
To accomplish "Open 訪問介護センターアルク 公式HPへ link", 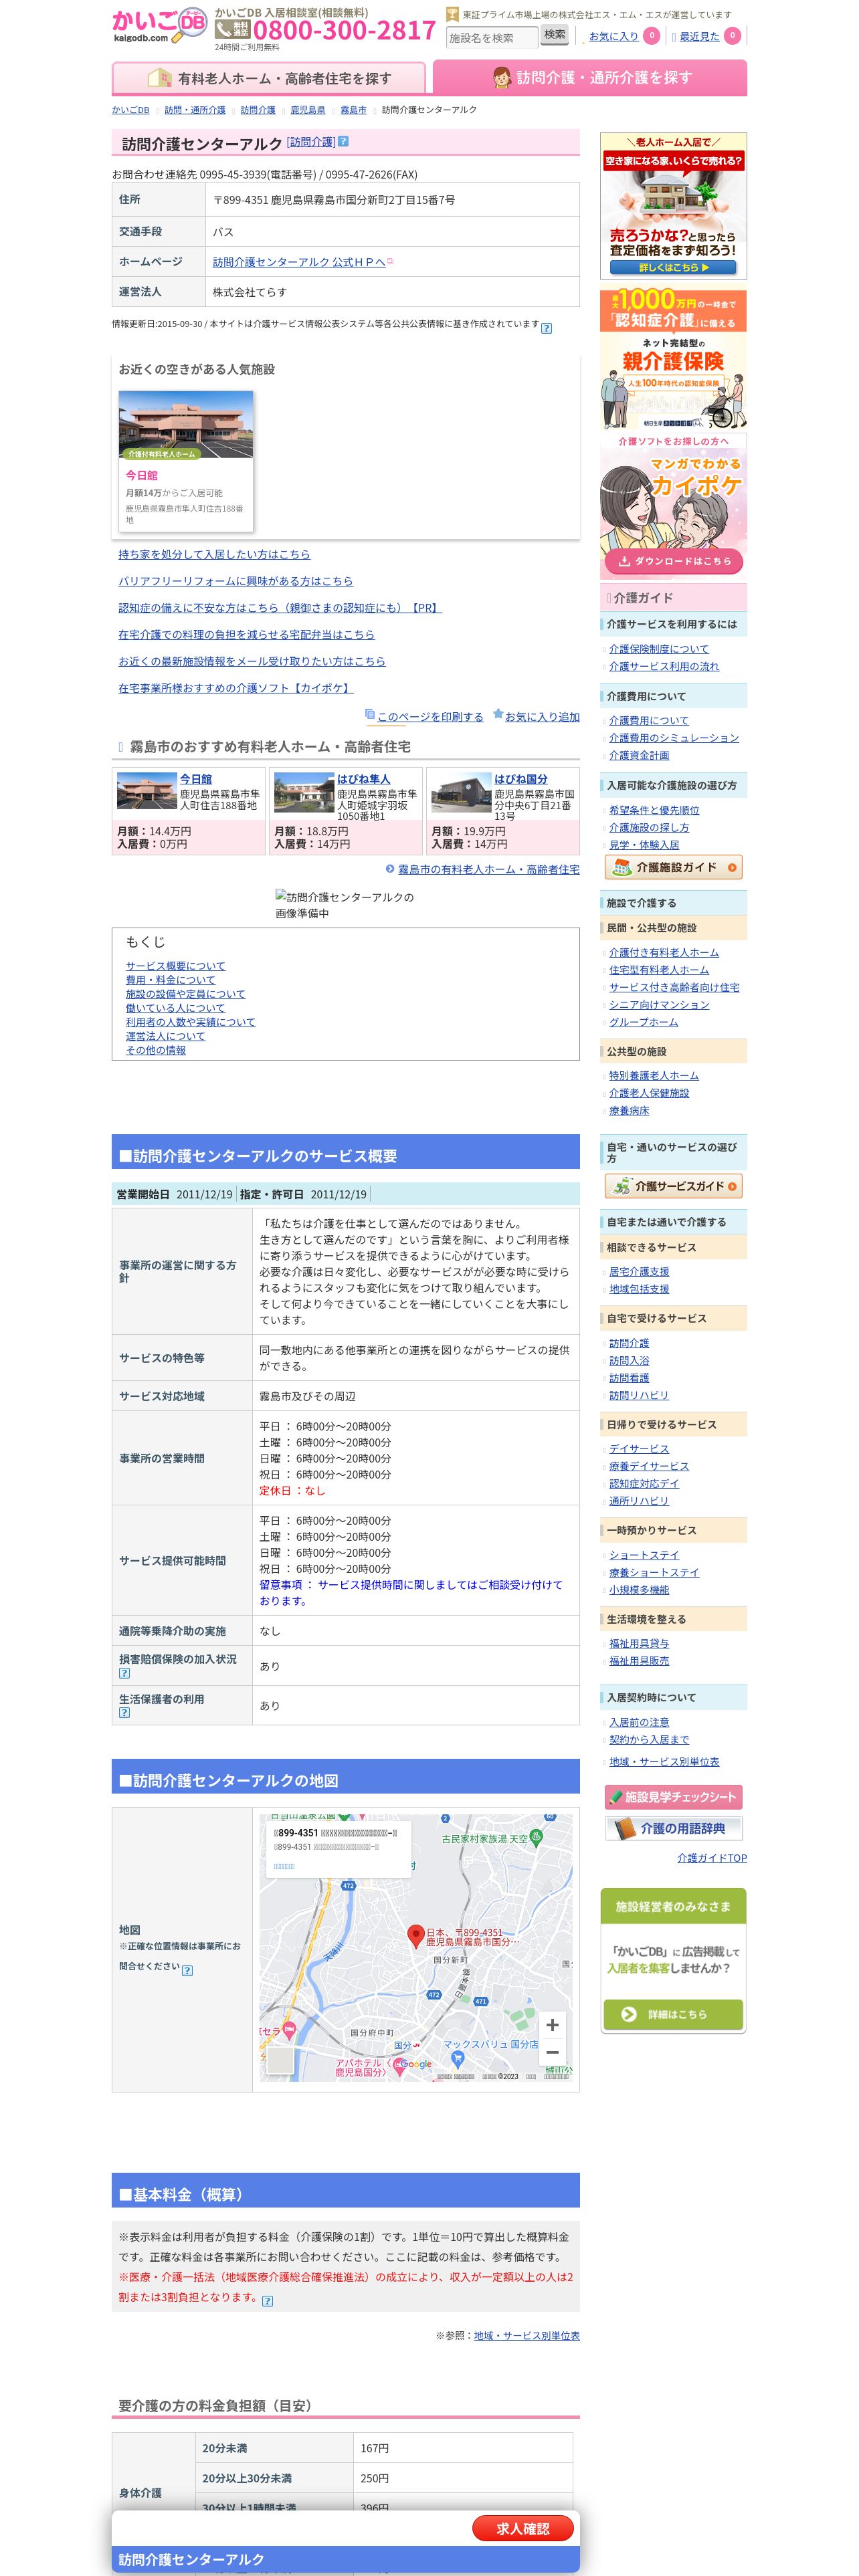I will click(x=299, y=262).
